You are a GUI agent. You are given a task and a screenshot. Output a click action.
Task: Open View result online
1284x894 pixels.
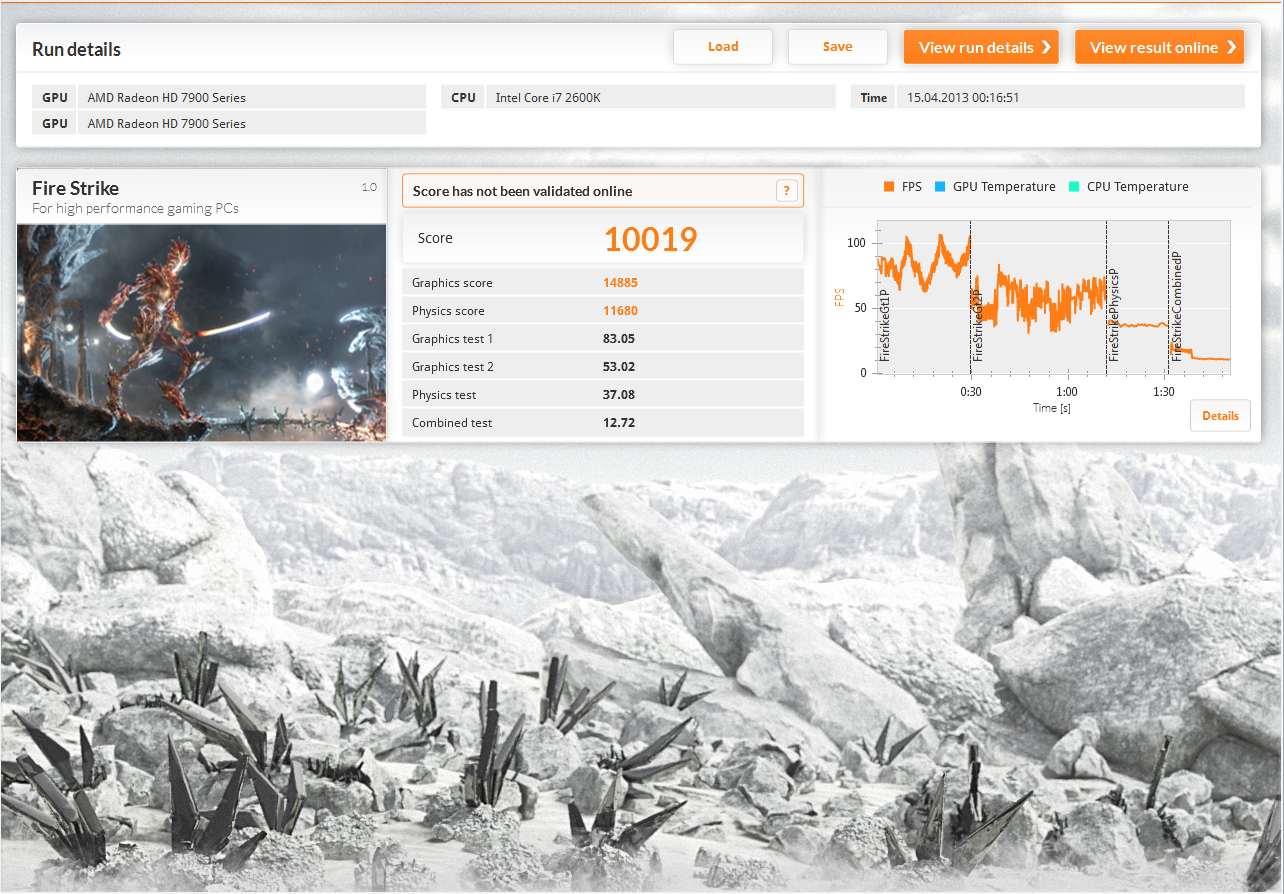pos(1159,47)
